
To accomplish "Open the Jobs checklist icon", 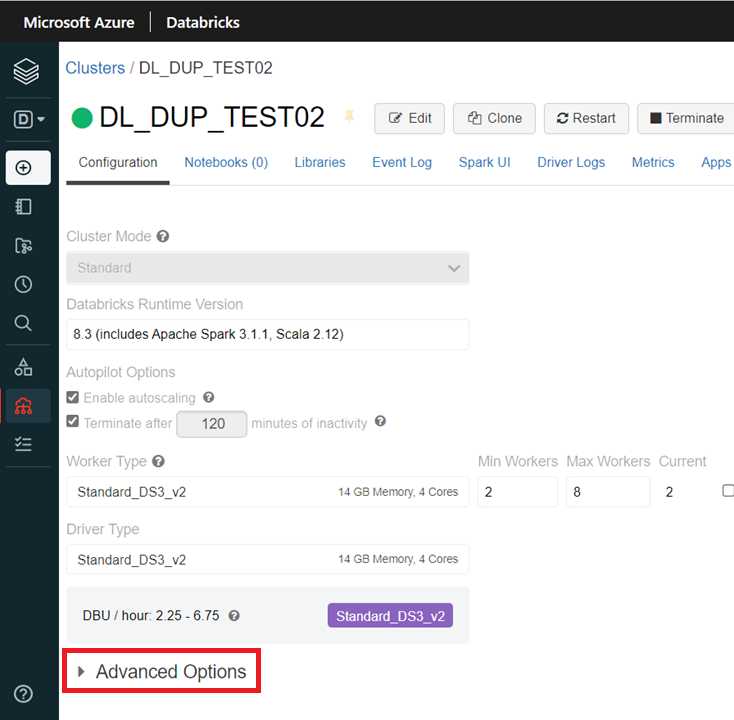I will pyautogui.click(x=23, y=444).
